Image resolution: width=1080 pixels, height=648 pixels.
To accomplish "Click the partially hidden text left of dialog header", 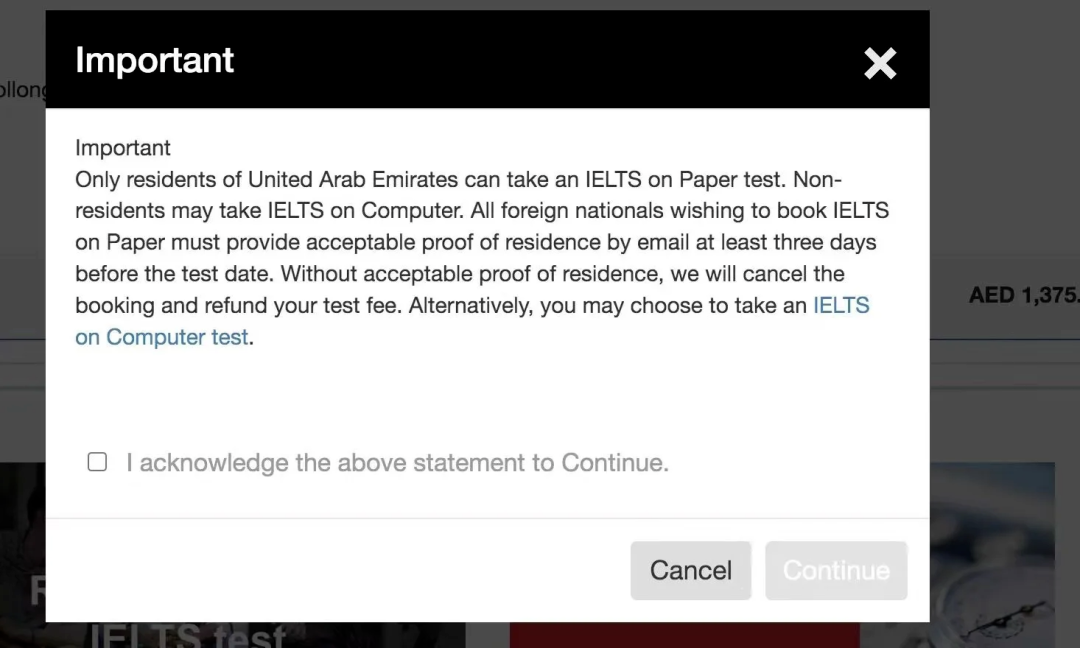I will tap(23, 90).
